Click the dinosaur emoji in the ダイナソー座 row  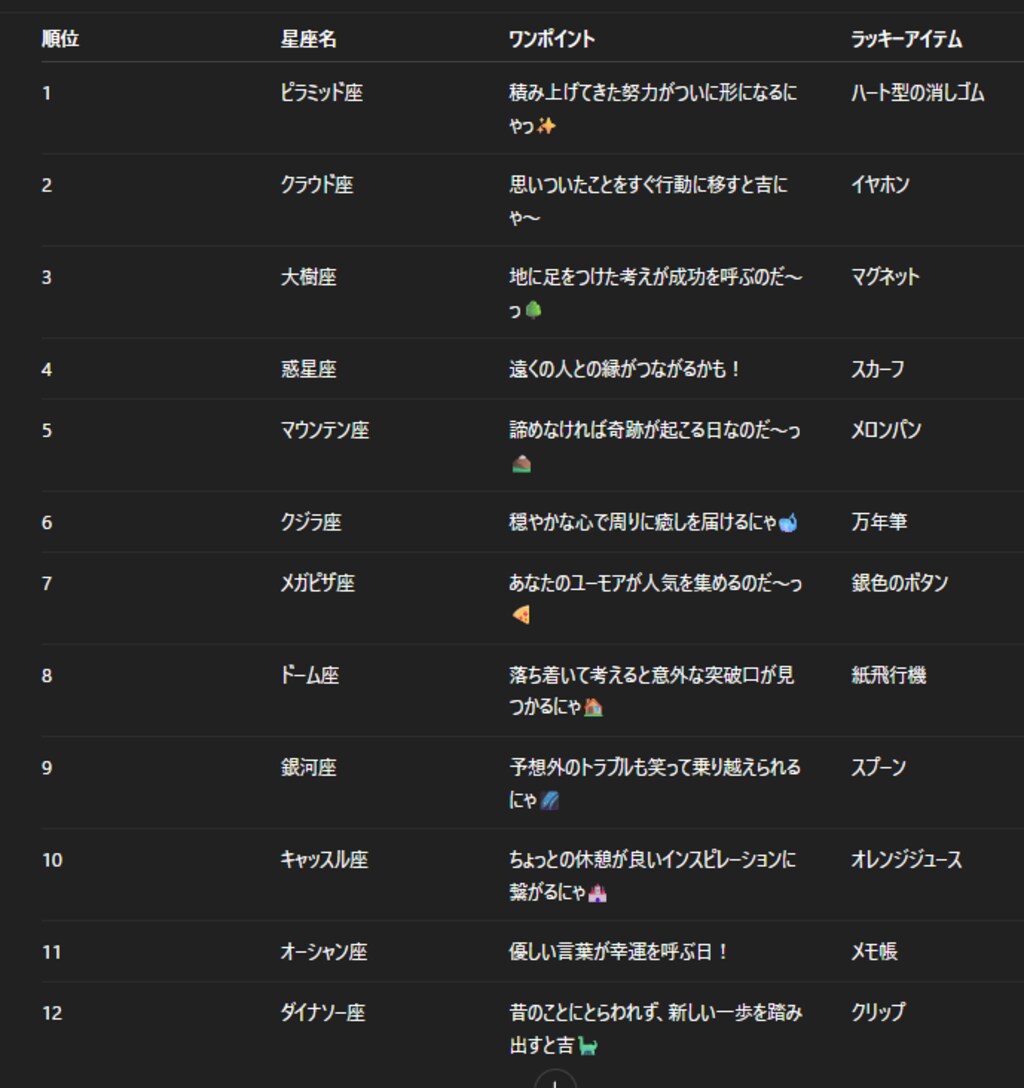click(588, 1046)
